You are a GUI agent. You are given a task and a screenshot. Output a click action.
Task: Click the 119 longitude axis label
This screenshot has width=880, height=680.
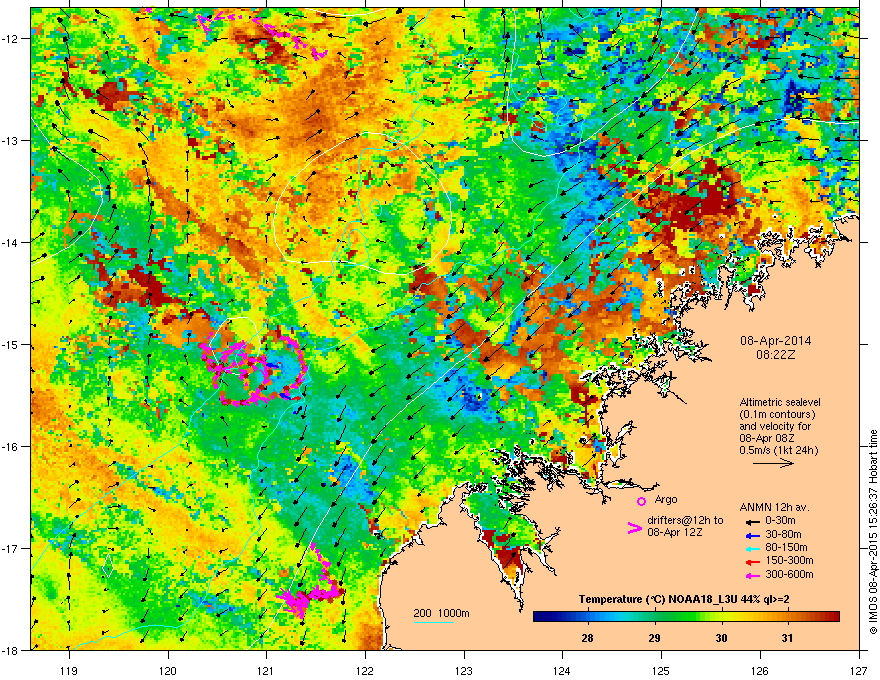click(69, 670)
